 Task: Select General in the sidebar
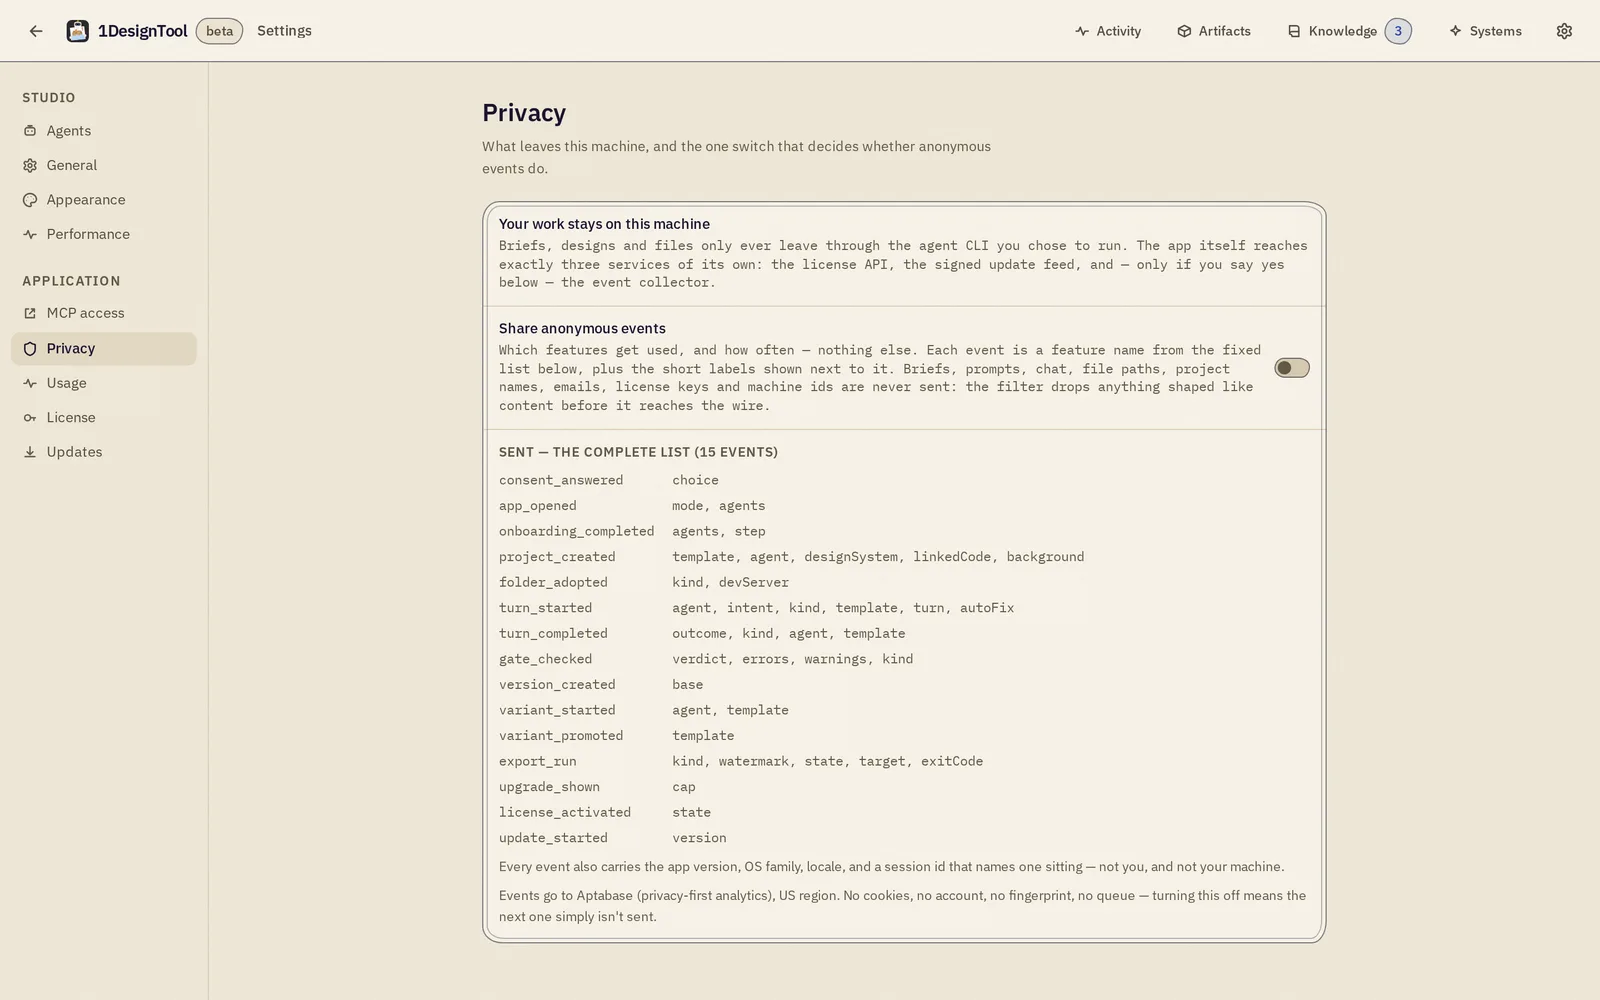[x=104, y=165]
